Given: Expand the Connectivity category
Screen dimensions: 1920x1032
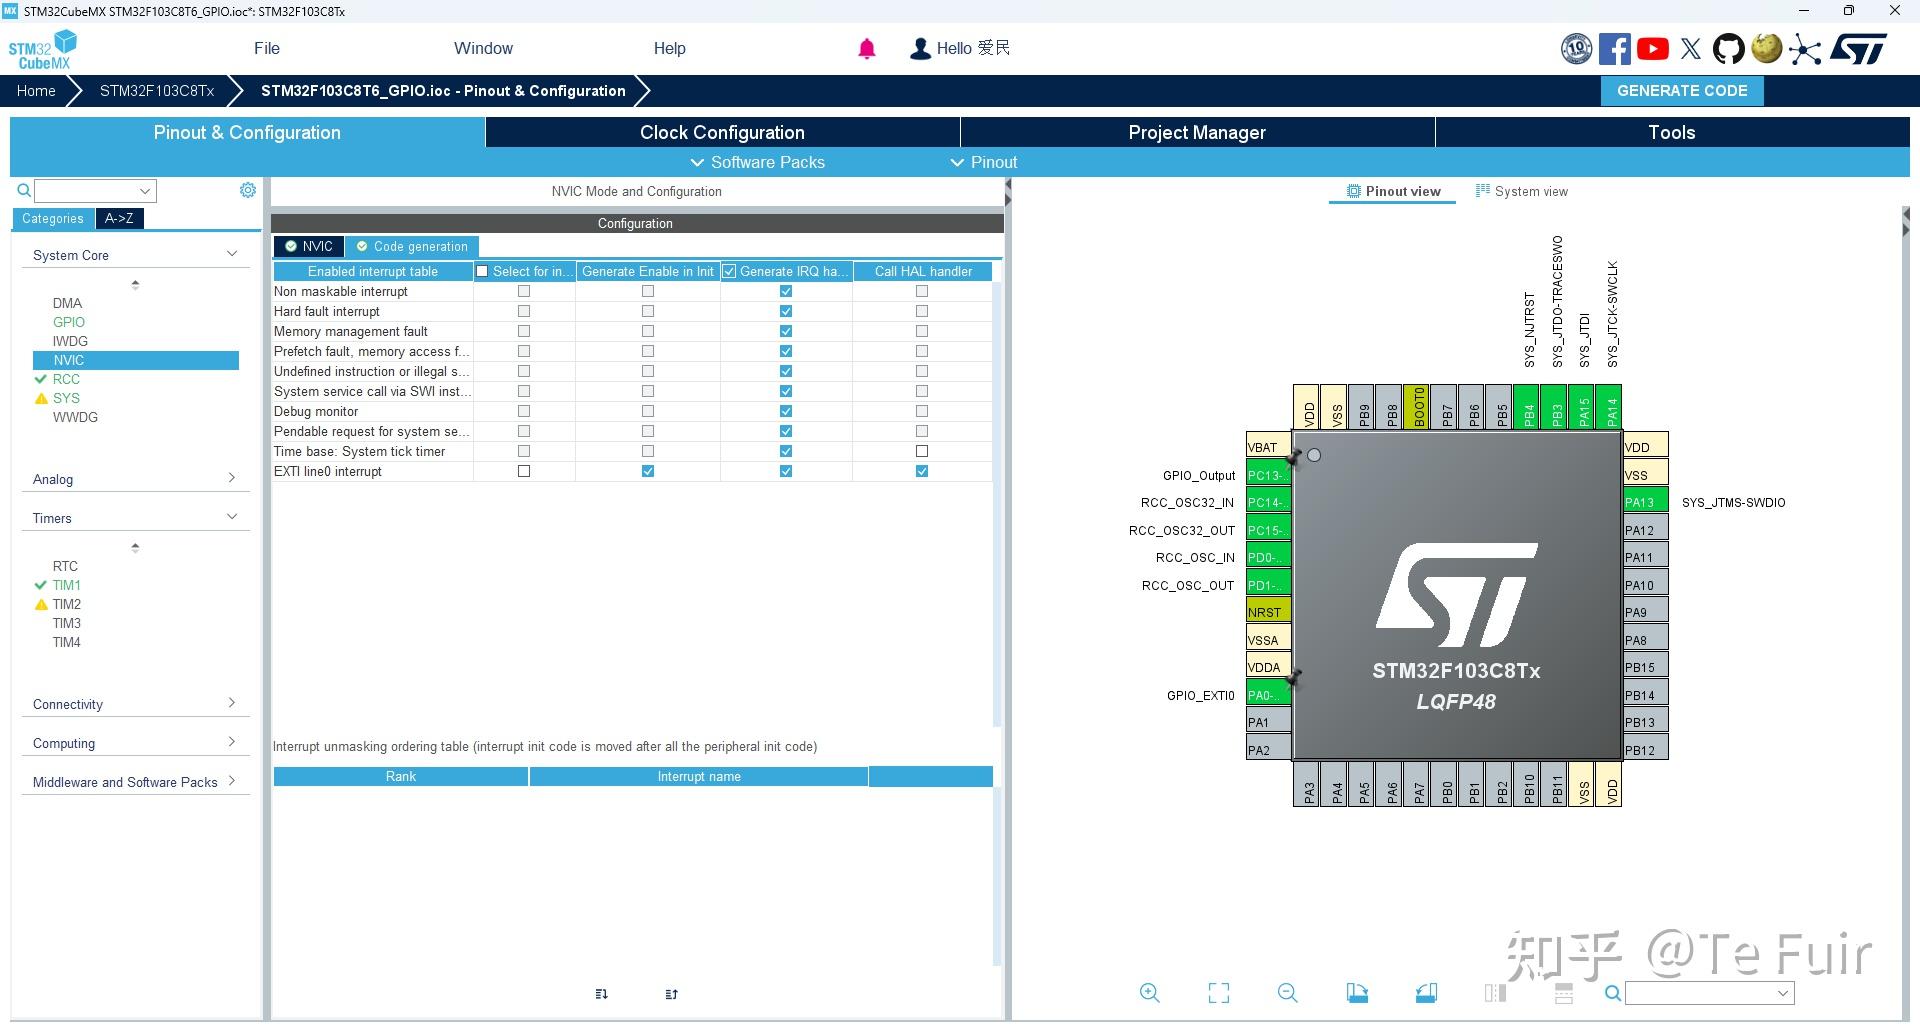Looking at the screenshot, I should tap(231, 703).
